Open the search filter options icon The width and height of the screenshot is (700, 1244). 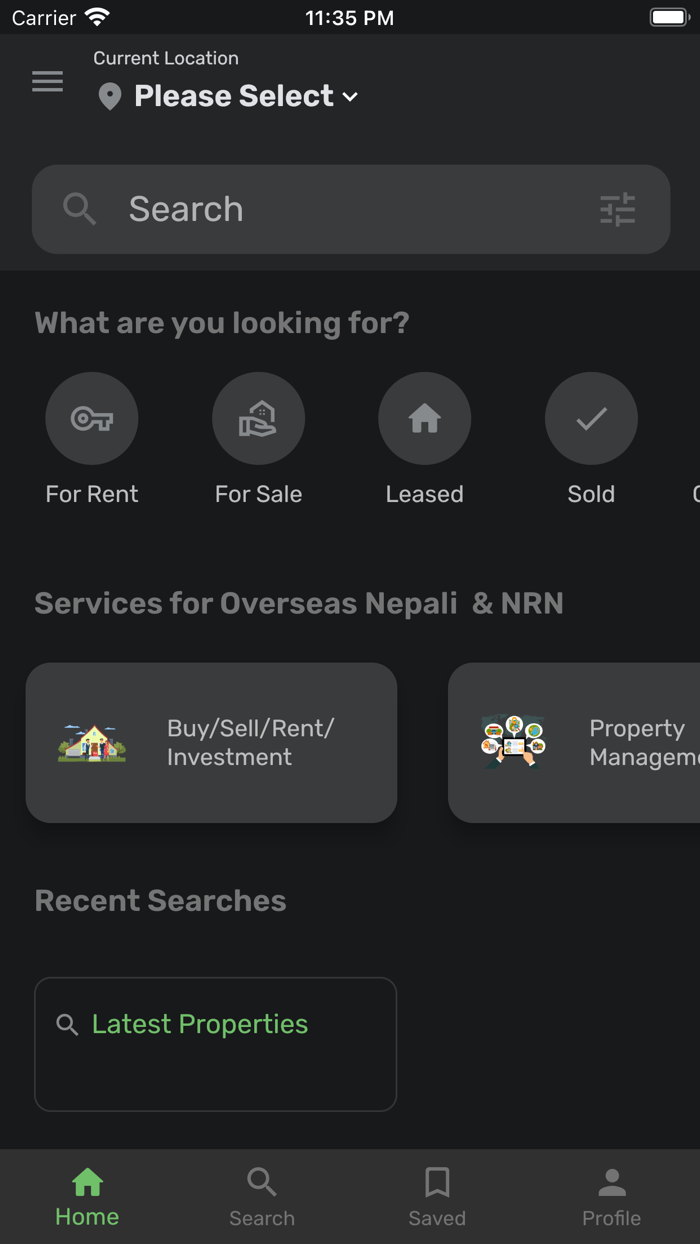click(619, 209)
